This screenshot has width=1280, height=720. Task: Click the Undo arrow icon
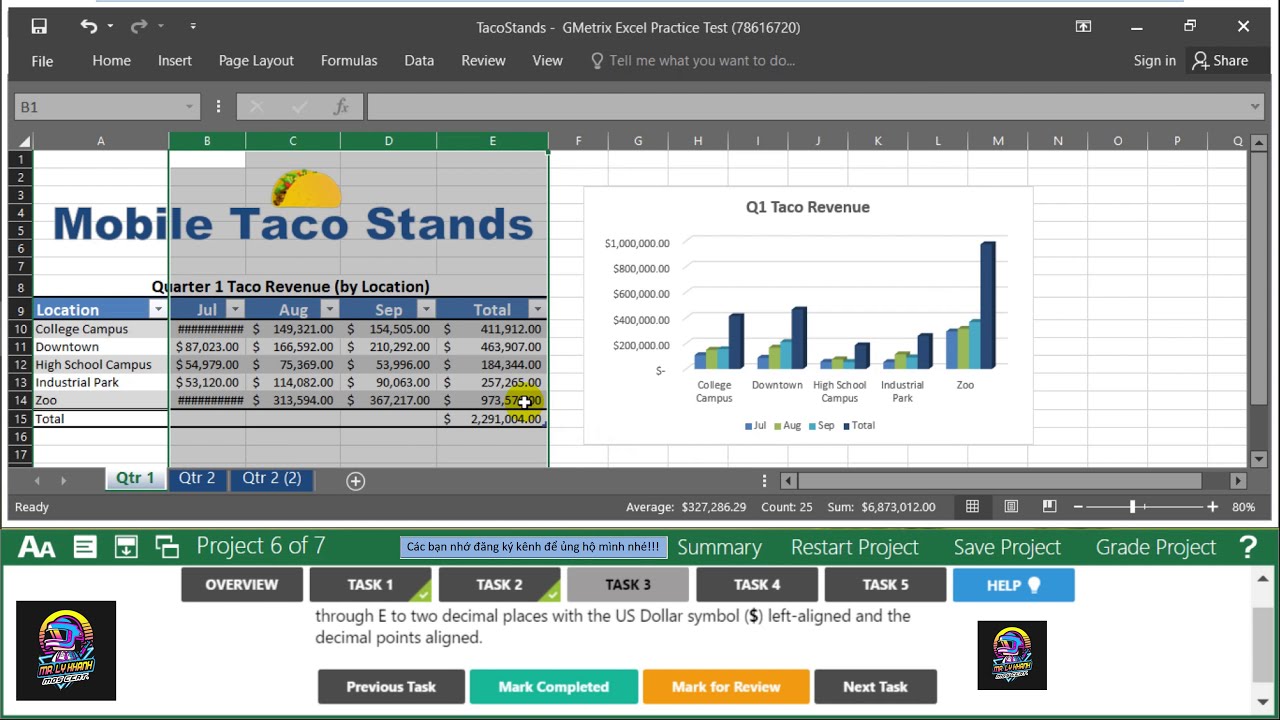point(89,27)
